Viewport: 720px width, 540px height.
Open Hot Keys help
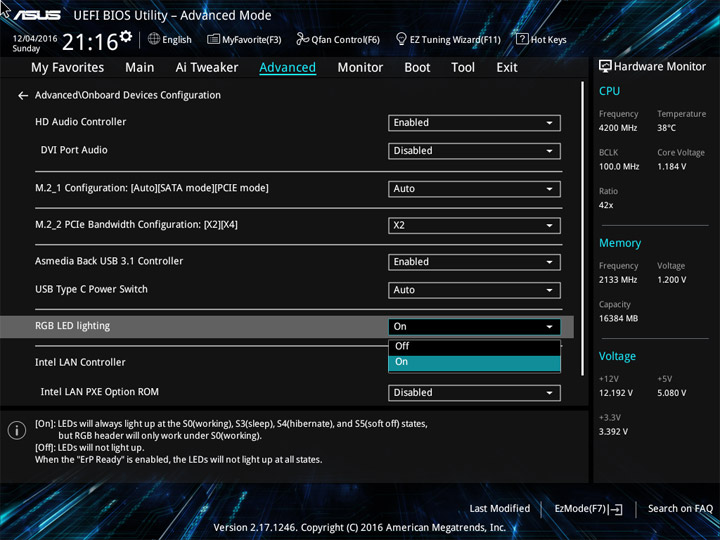click(x=541, y=39)
